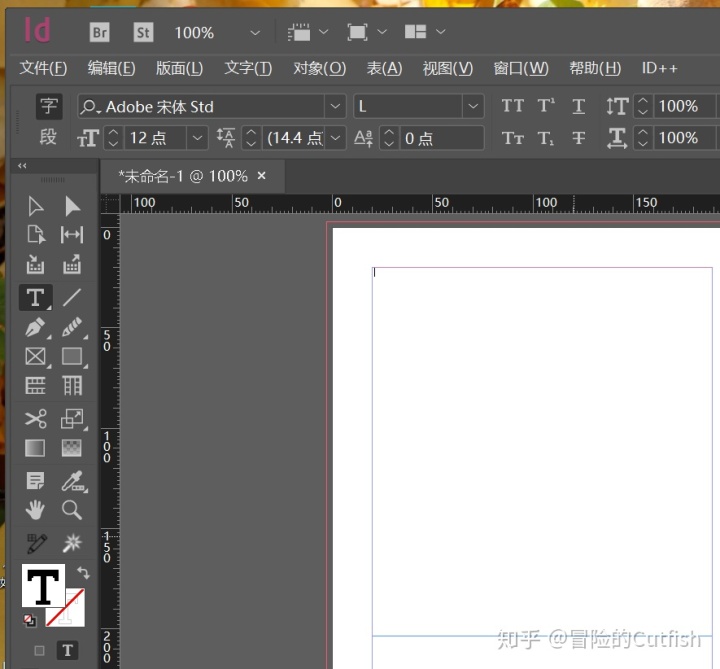Enable formatting affects container button
This screenshot has height=669, width=720.
[39, 651]
